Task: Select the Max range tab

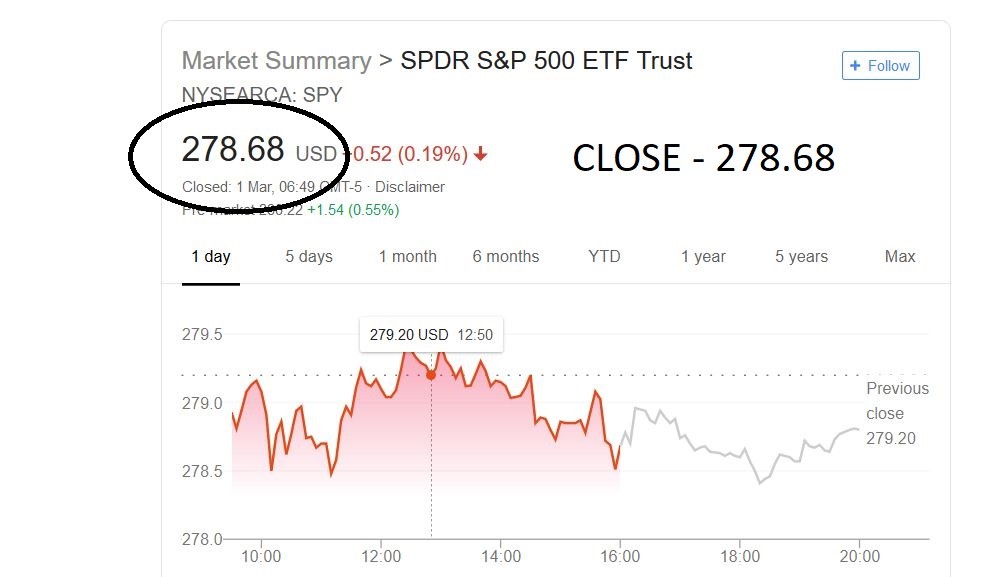Action: pyautogui.click(x=899, y=257)
